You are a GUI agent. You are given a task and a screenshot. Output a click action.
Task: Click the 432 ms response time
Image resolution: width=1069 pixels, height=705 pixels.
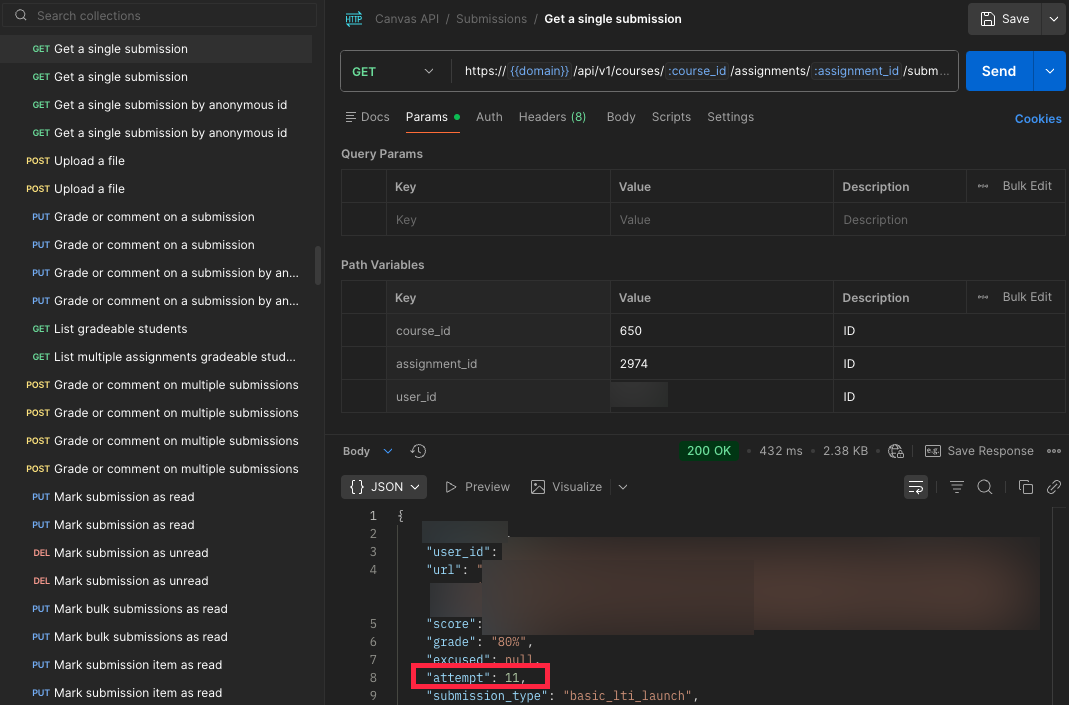(x=781, y=451)
